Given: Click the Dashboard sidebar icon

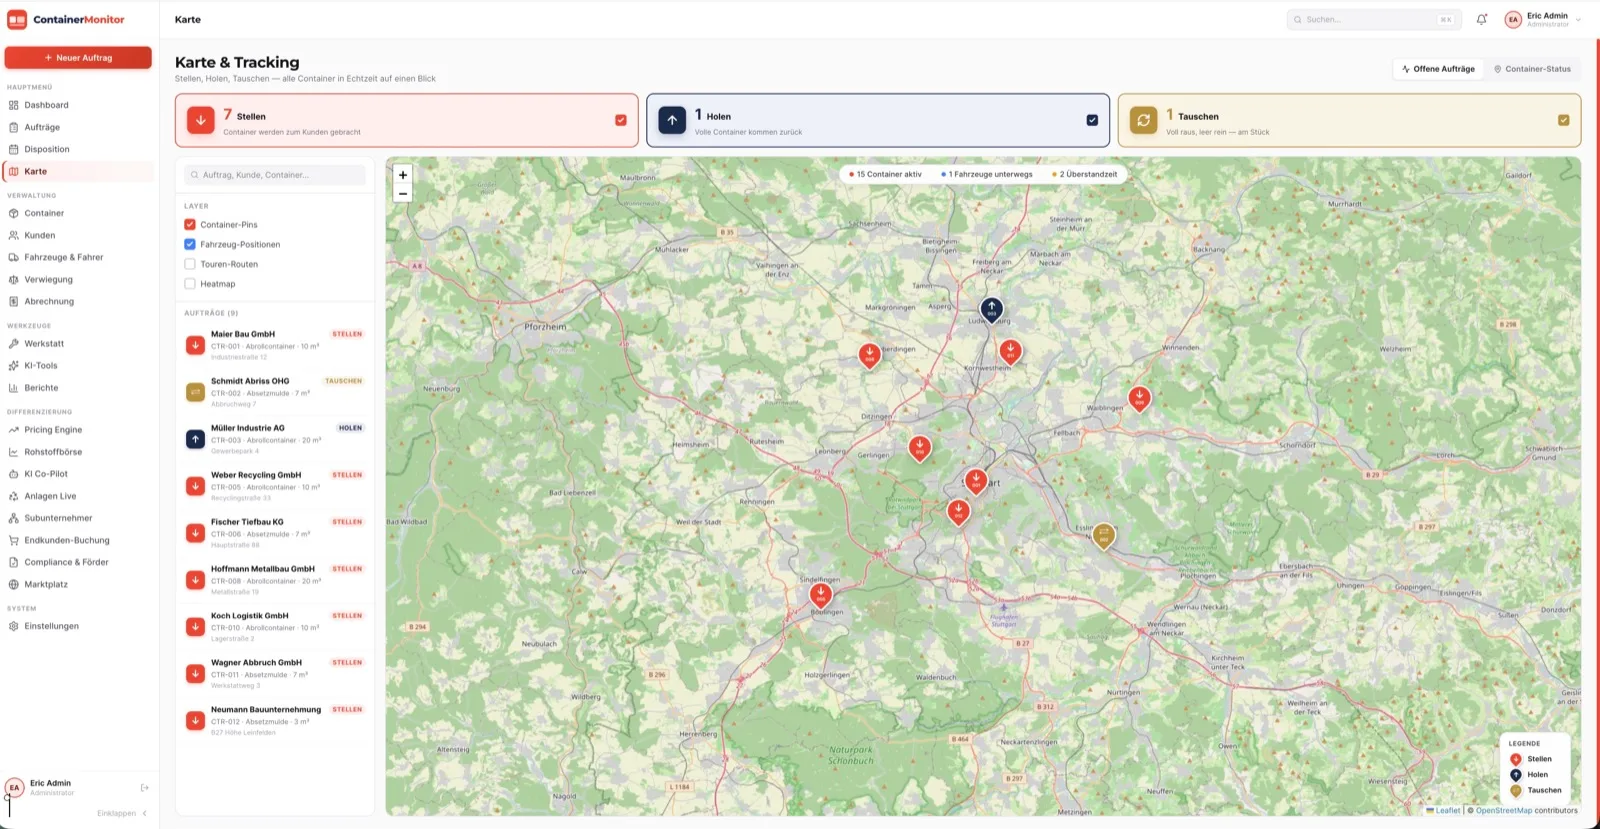Looking at the screenshot, I should pyautogui.click(x=14, y=105).
